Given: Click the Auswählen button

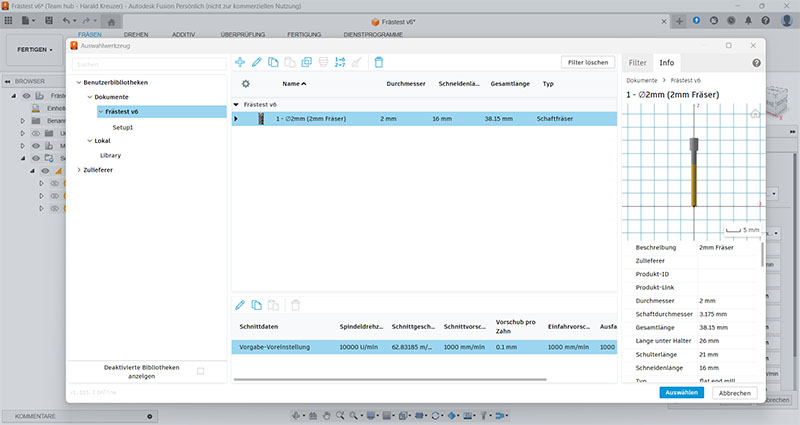Looking at the screenshot, I should pos(682,393).
